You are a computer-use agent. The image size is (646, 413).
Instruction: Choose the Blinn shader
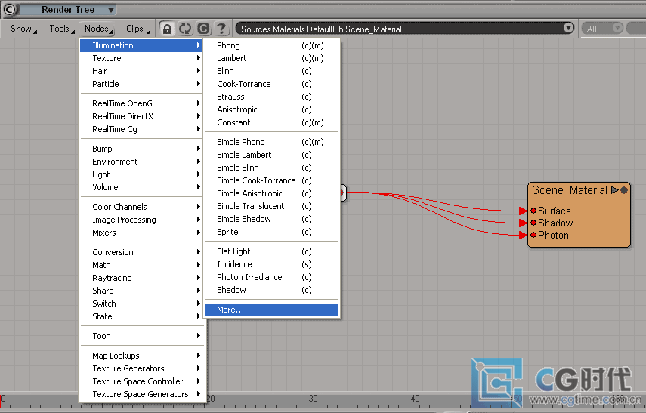click(x=272, y=71)
